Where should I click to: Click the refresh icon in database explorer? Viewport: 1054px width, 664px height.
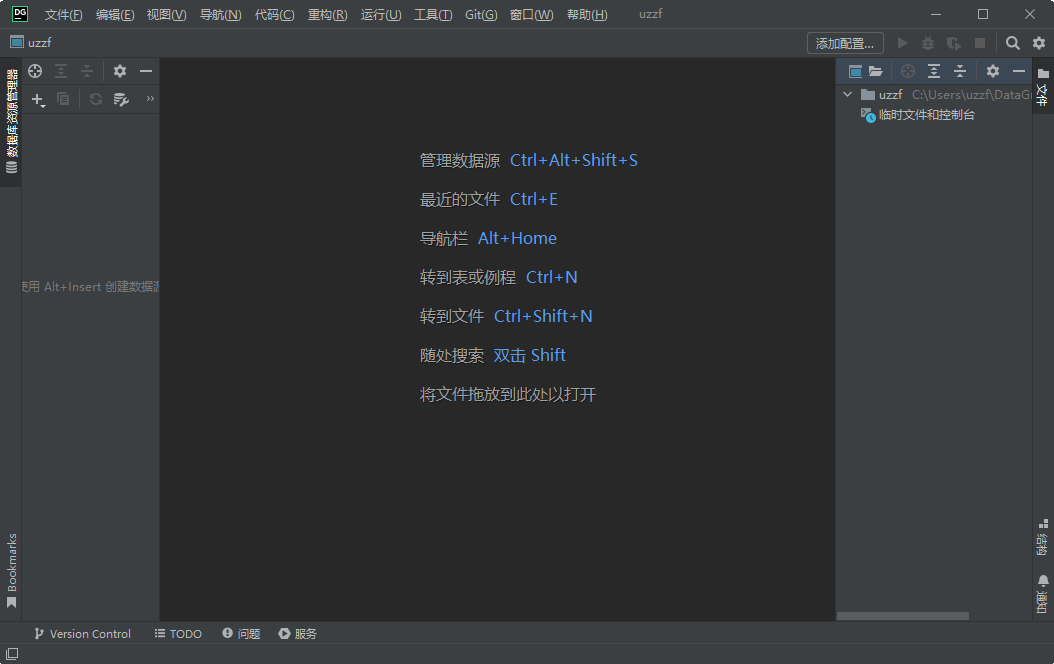(x=95, y=99)
